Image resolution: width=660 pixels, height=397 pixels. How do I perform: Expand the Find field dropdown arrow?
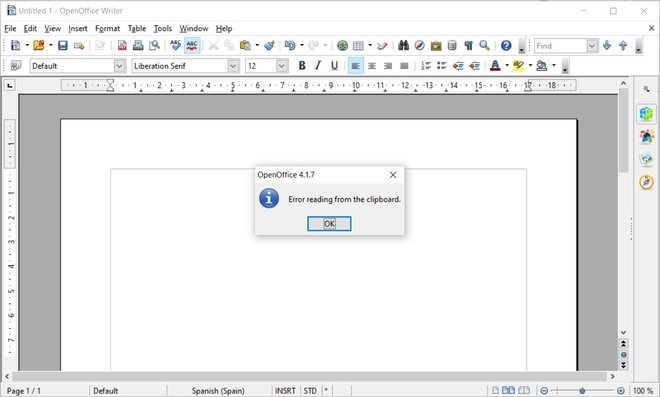592,45
